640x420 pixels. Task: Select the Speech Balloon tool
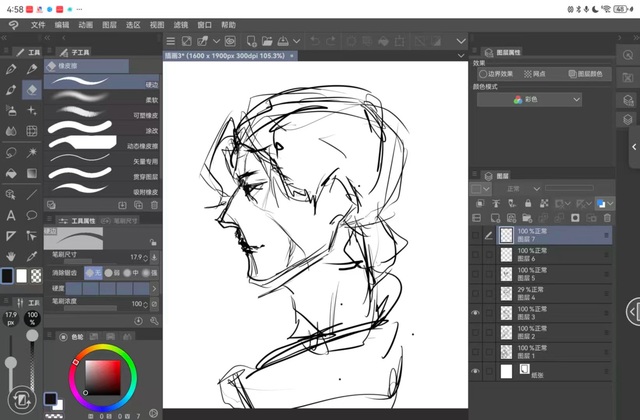32,215
